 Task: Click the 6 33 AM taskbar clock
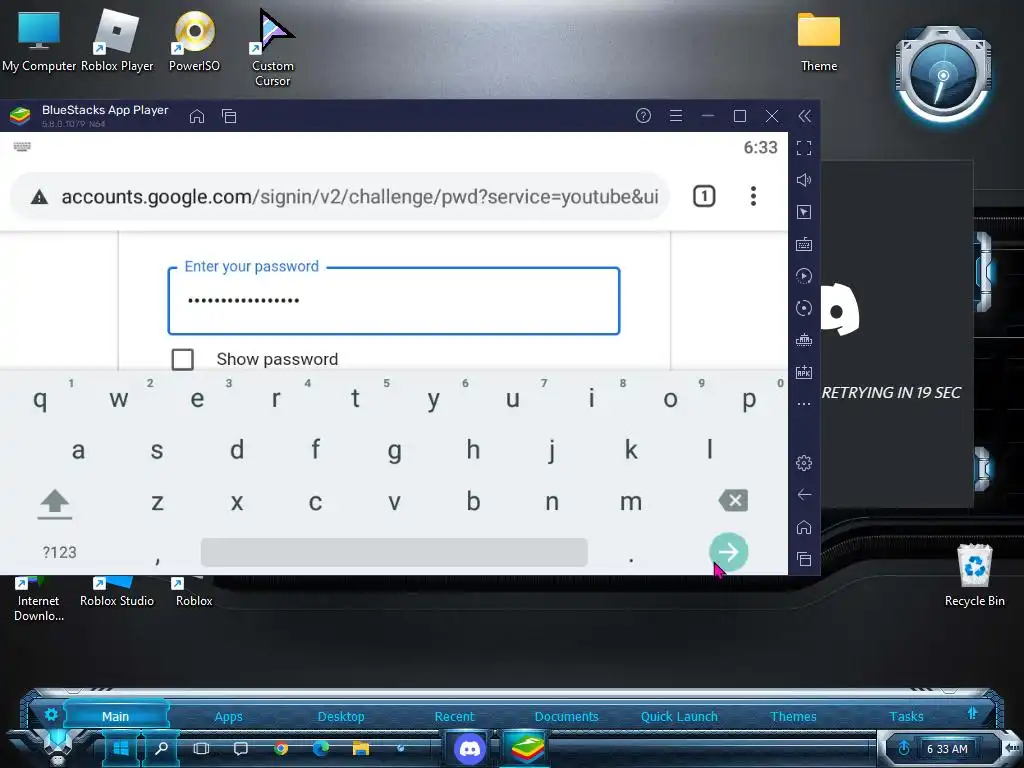[x=947, y=749]
